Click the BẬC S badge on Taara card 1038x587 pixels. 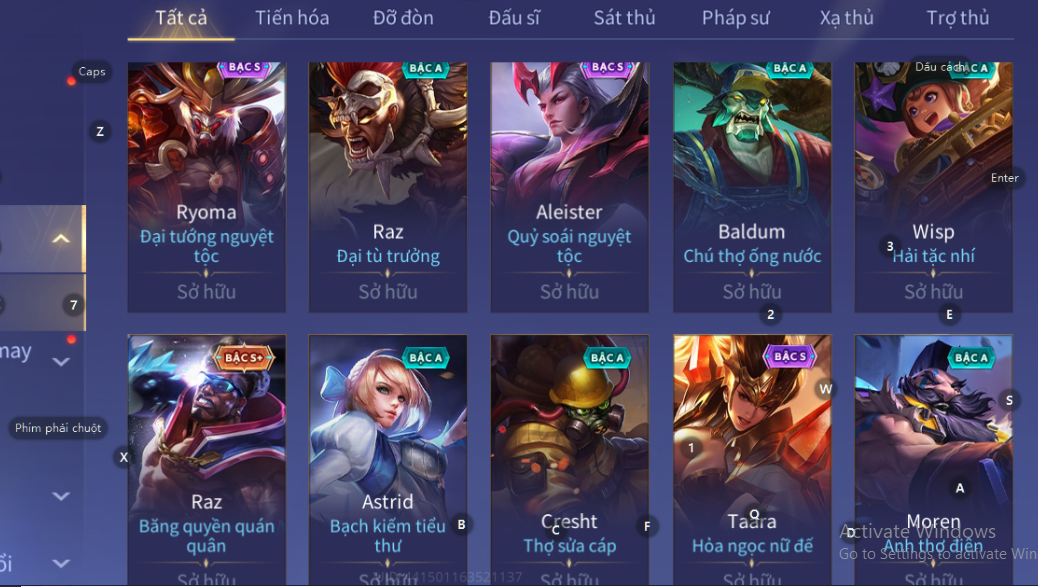pos(789,357)
